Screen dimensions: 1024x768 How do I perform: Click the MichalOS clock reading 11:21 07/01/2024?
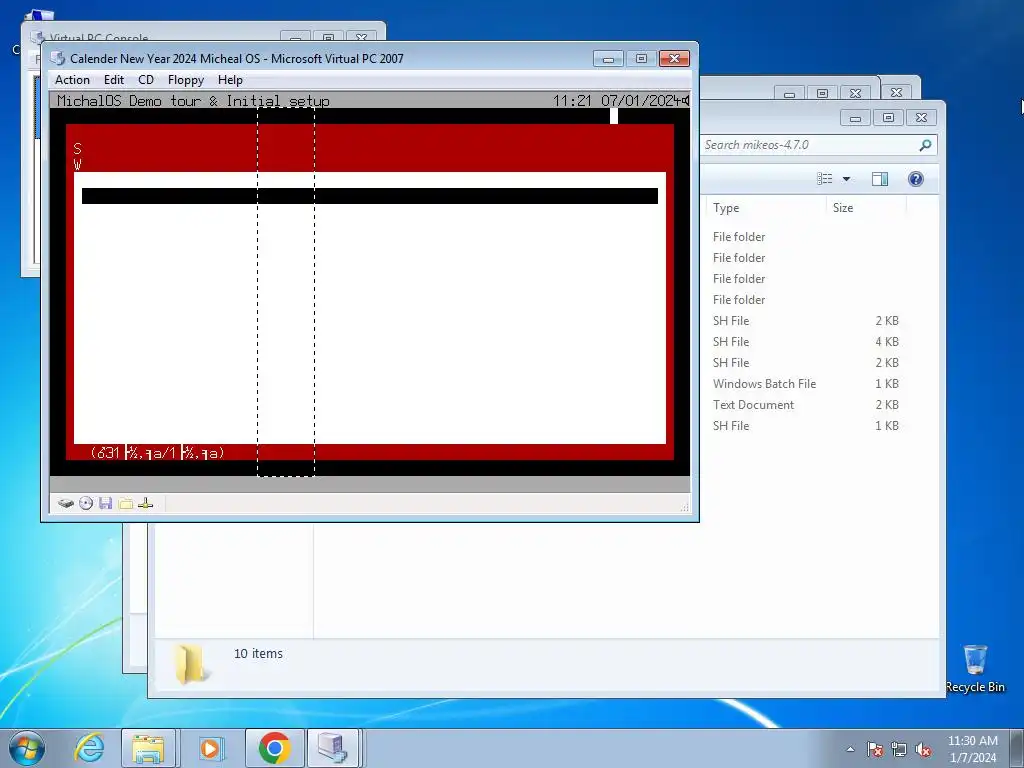pyautogui.click(x=616, y=101)
